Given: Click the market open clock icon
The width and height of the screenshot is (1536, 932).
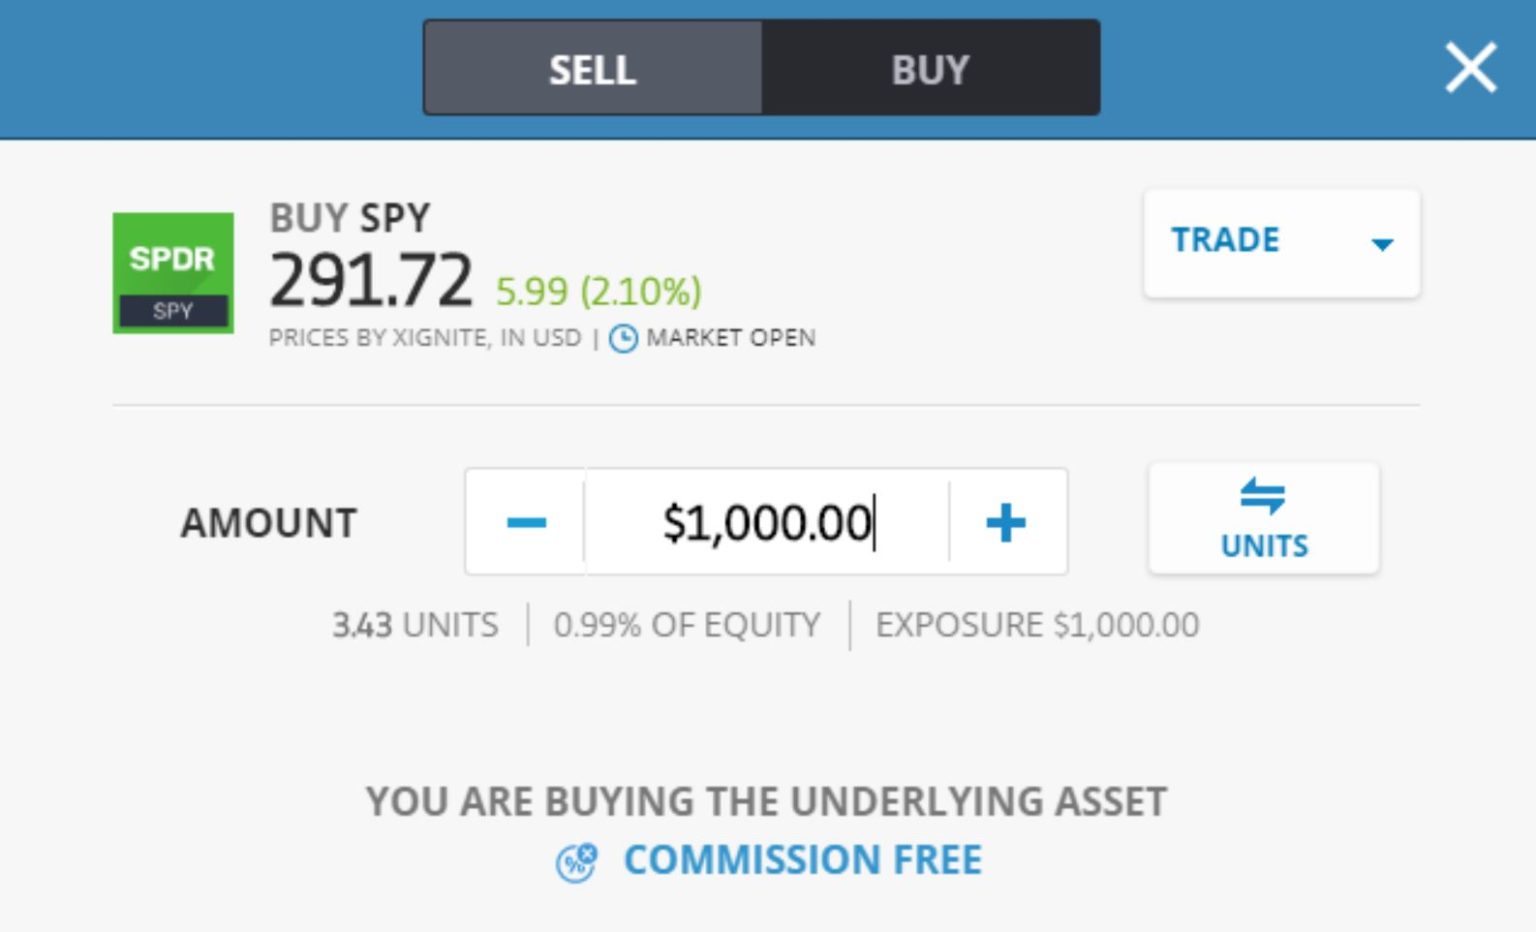Looking at the screenshot, I should tap(625, 338).
